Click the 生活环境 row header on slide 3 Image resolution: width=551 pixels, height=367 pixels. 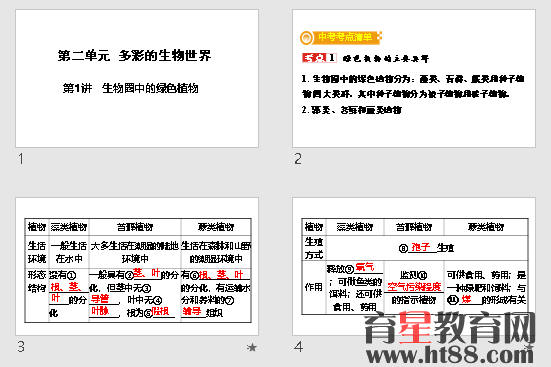pyautogui.click(x=37, y=252)
